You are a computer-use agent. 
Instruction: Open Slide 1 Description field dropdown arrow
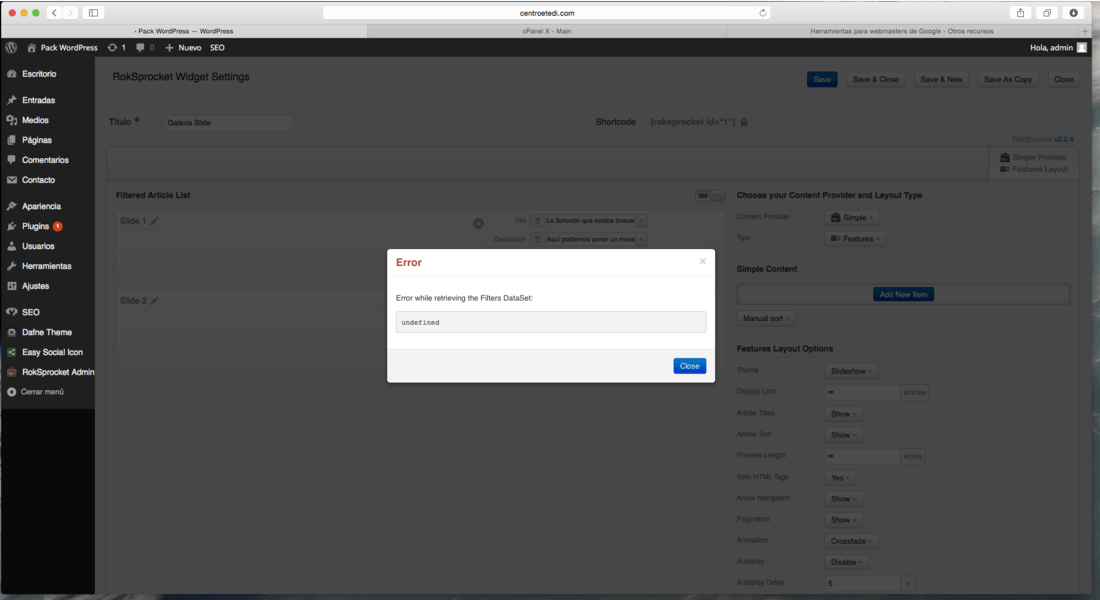[641, 239]
